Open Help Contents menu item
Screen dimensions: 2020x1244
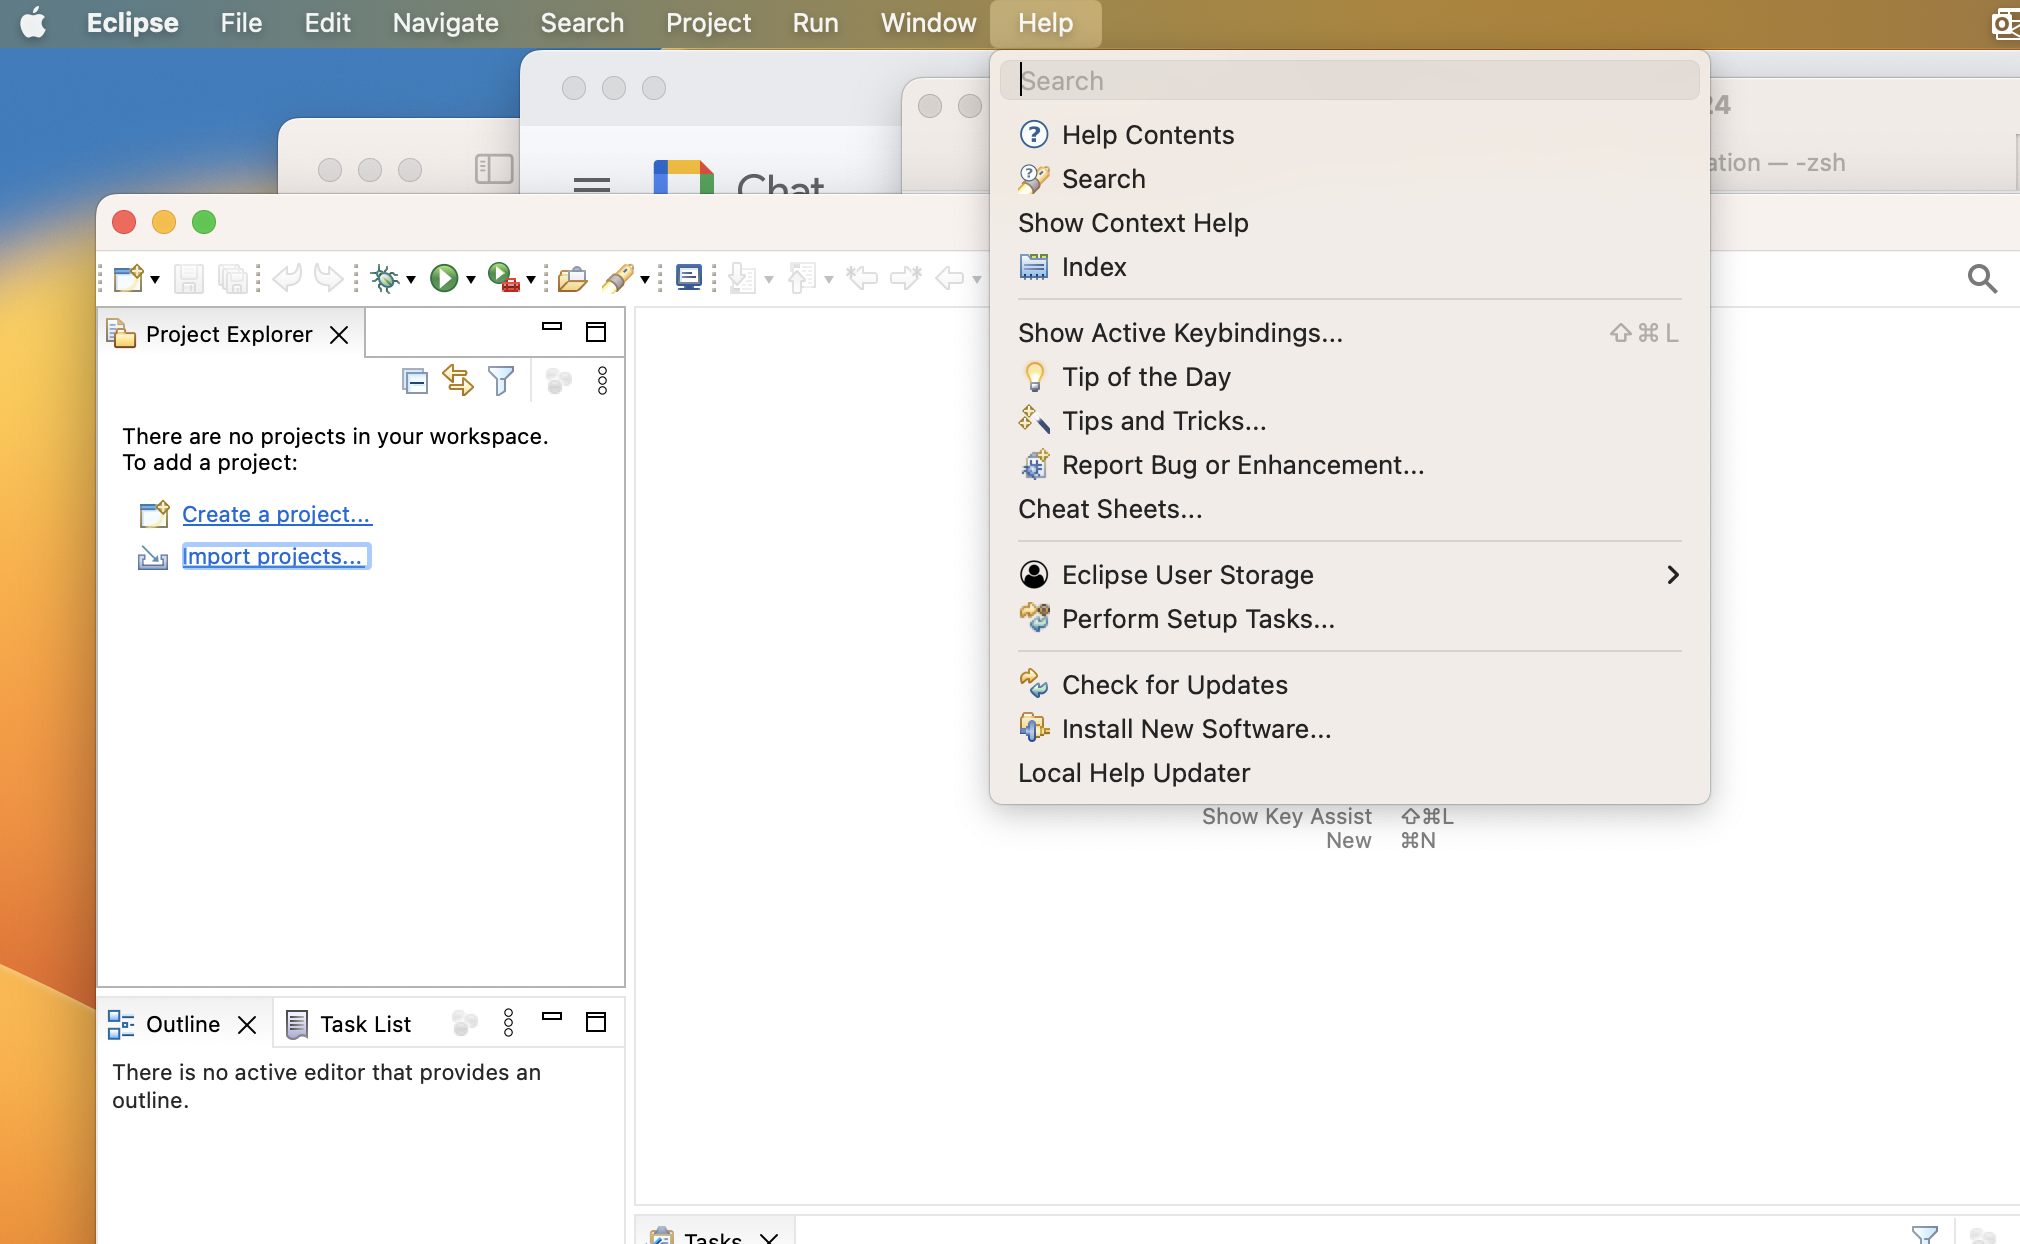1349,135
